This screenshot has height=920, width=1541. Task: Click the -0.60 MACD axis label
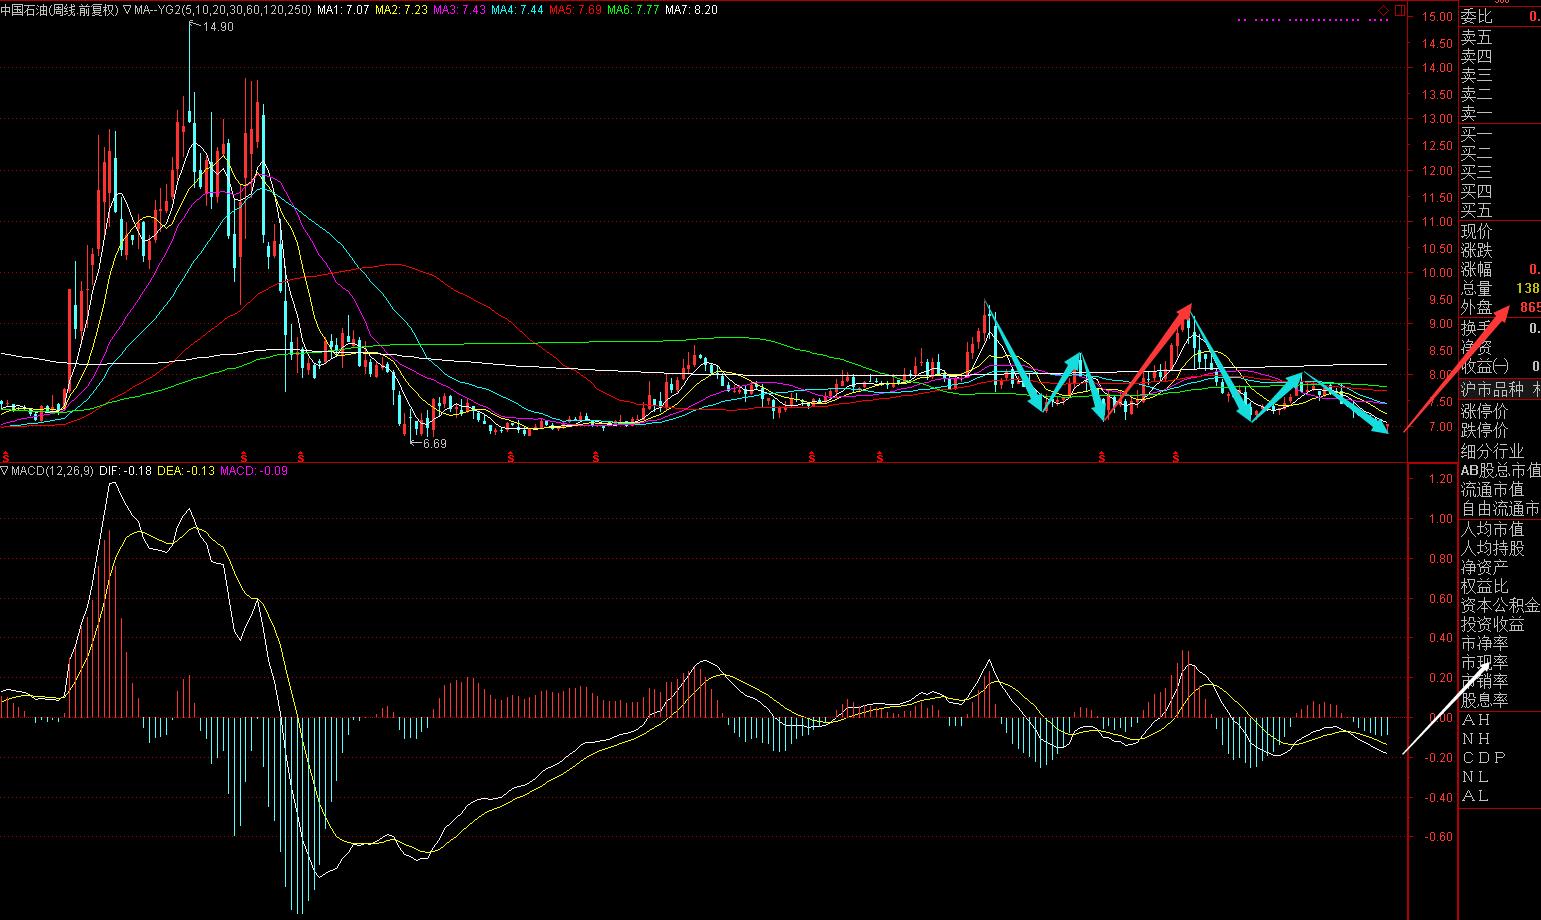1439,837
